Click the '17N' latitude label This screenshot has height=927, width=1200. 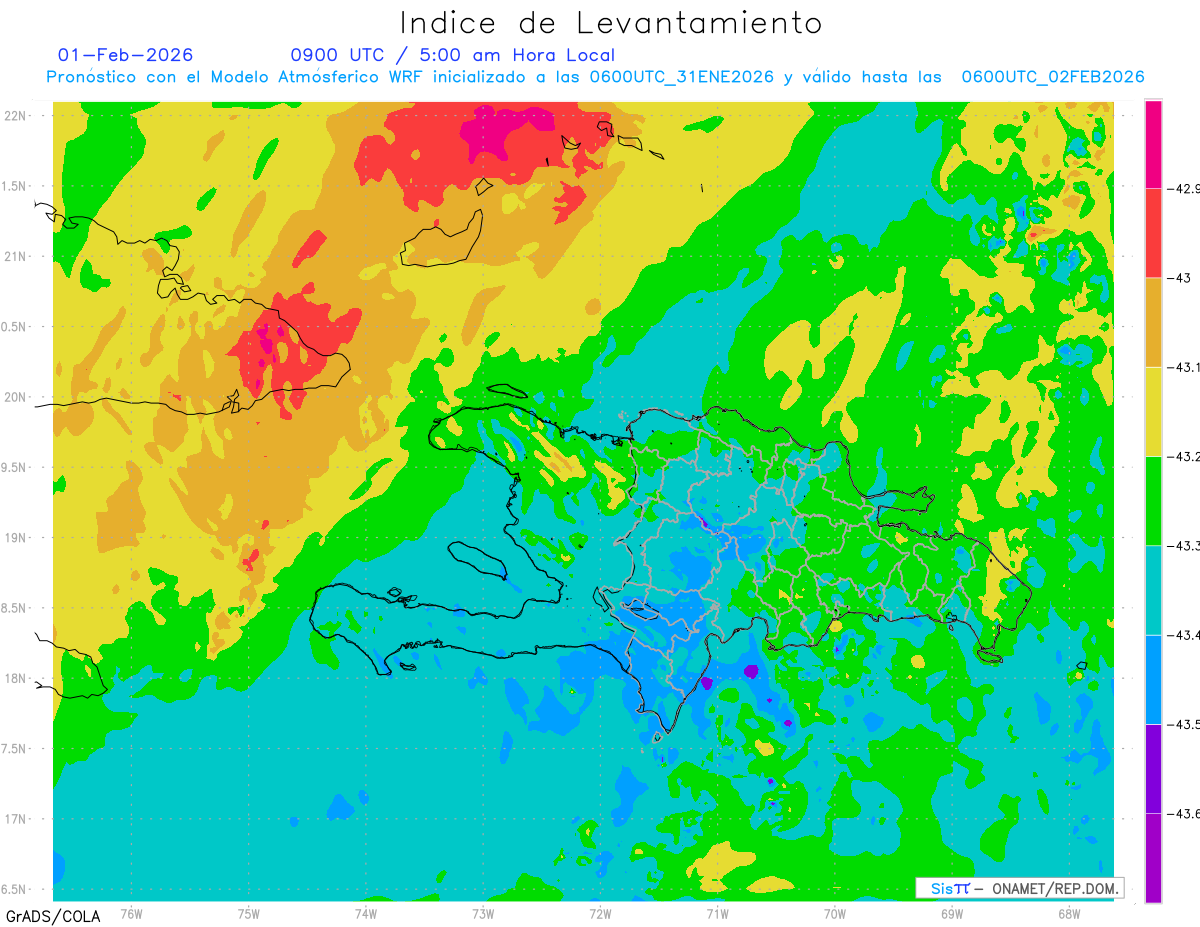[17, 819]
